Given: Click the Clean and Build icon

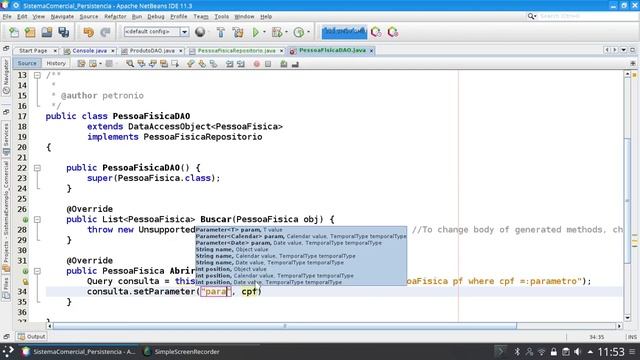Looking at the screenshot, I should [238, 32].
